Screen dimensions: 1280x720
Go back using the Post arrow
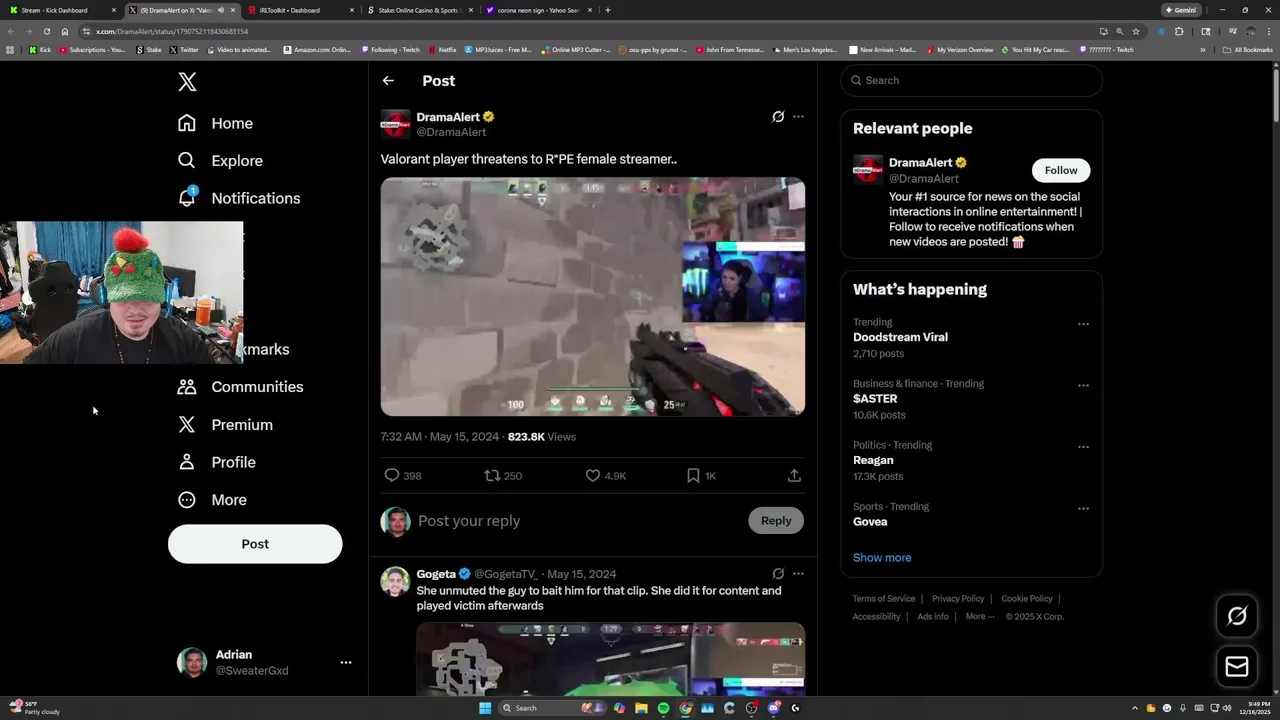coord(388,81)
